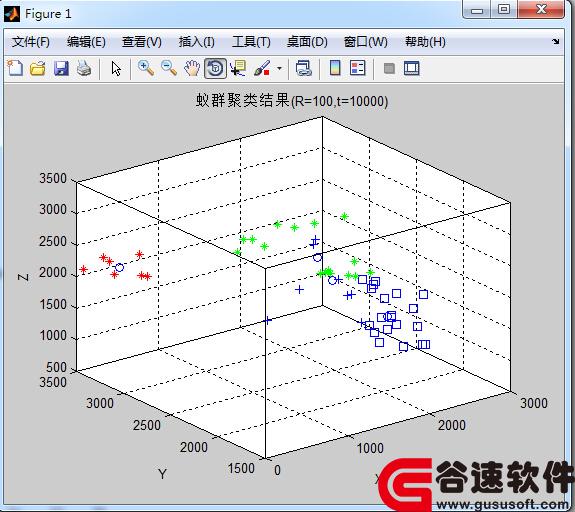
Task: Activate the Zoom Out magnifier
Action: click(x=169, y=68)
